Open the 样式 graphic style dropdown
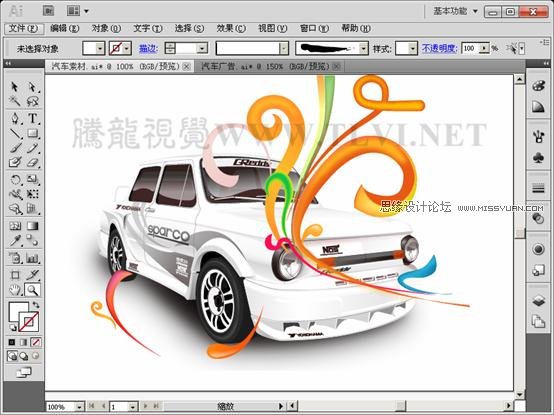 tap(413, 48)
